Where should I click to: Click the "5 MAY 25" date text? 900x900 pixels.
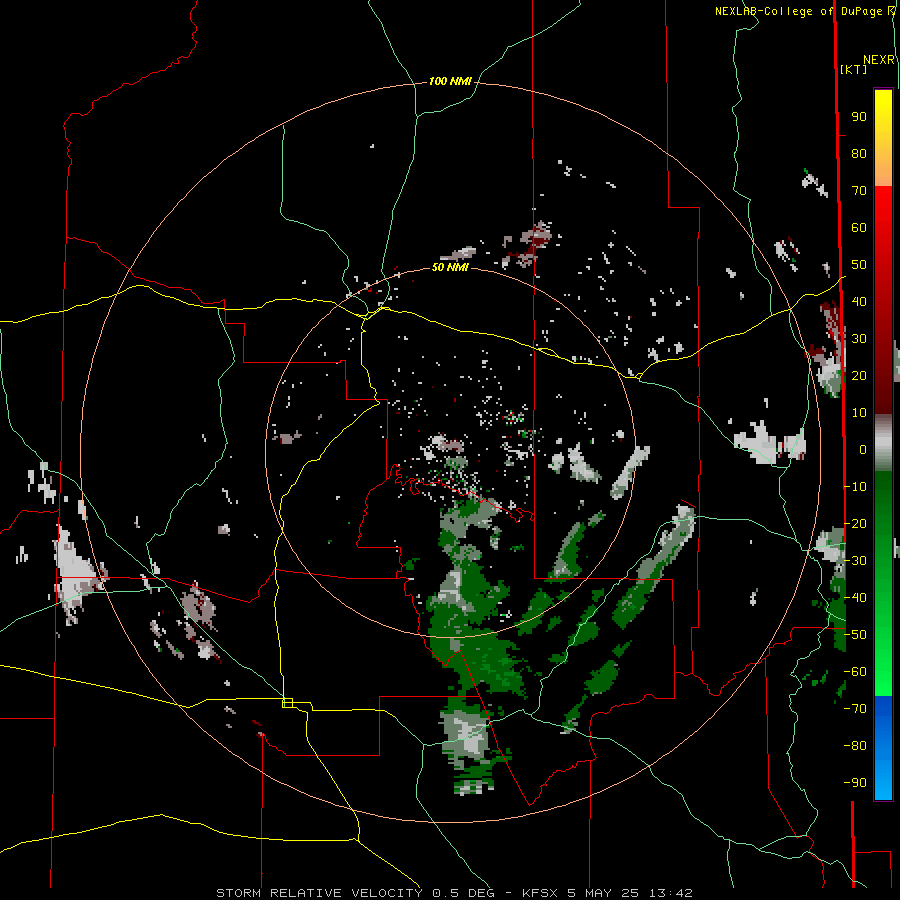(604, 893)
